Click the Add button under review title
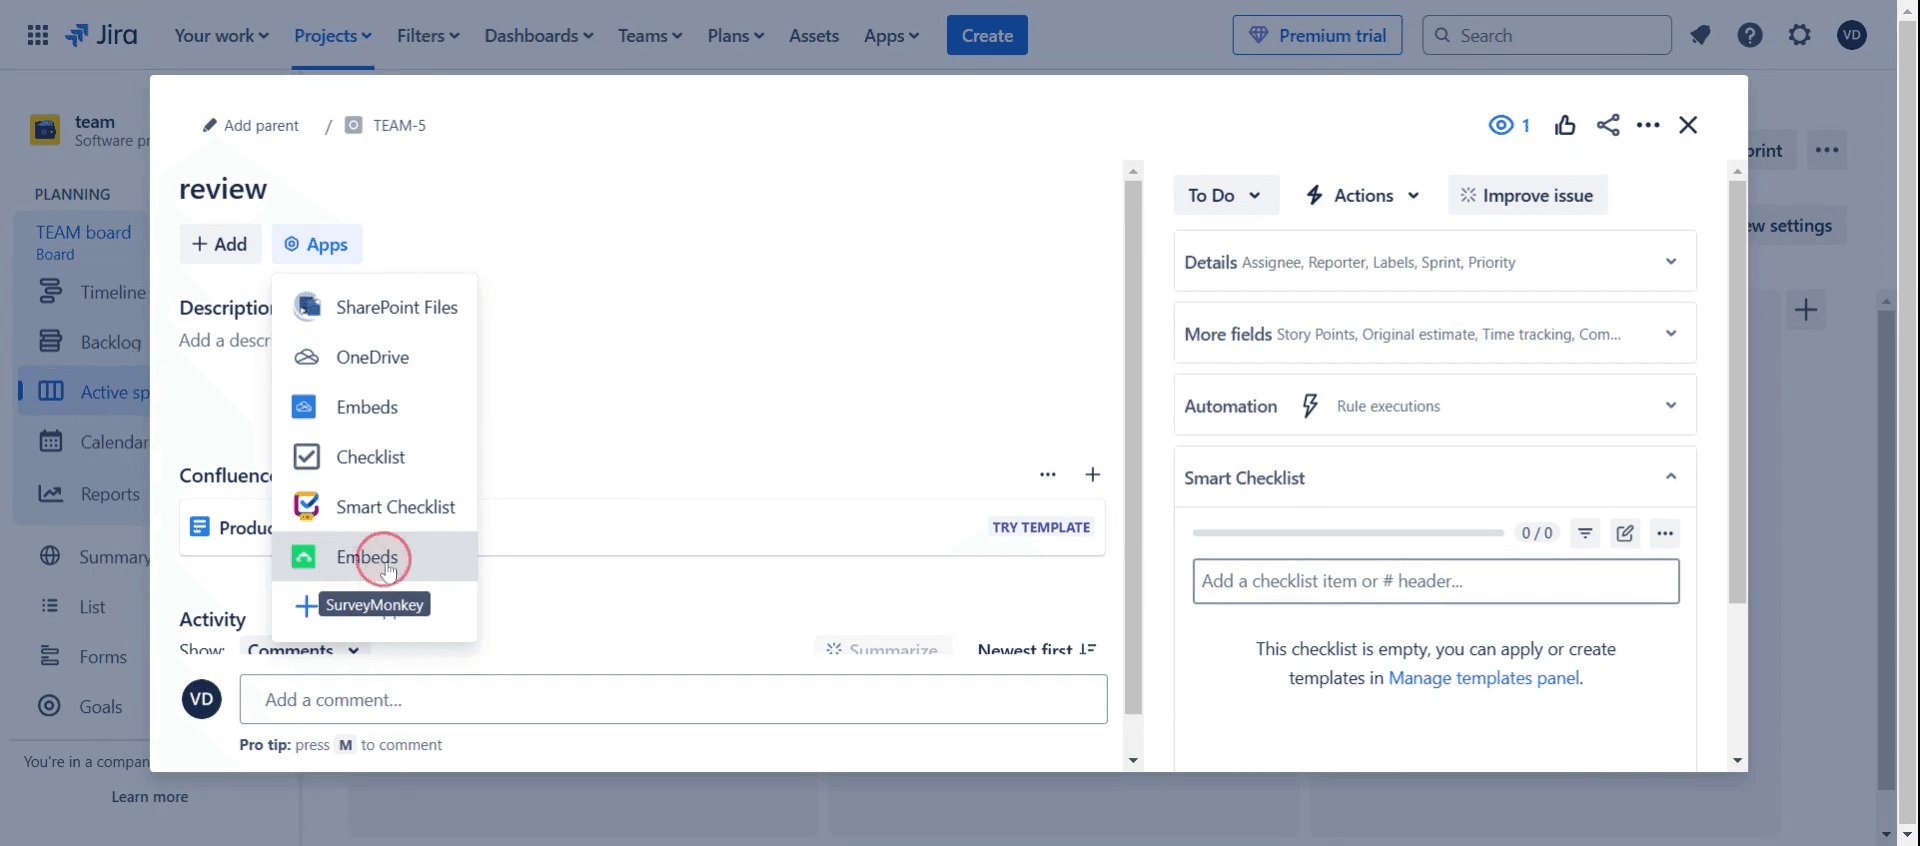Image resolution: width=1920 pixels, height=846 pixels. point(220,244)
